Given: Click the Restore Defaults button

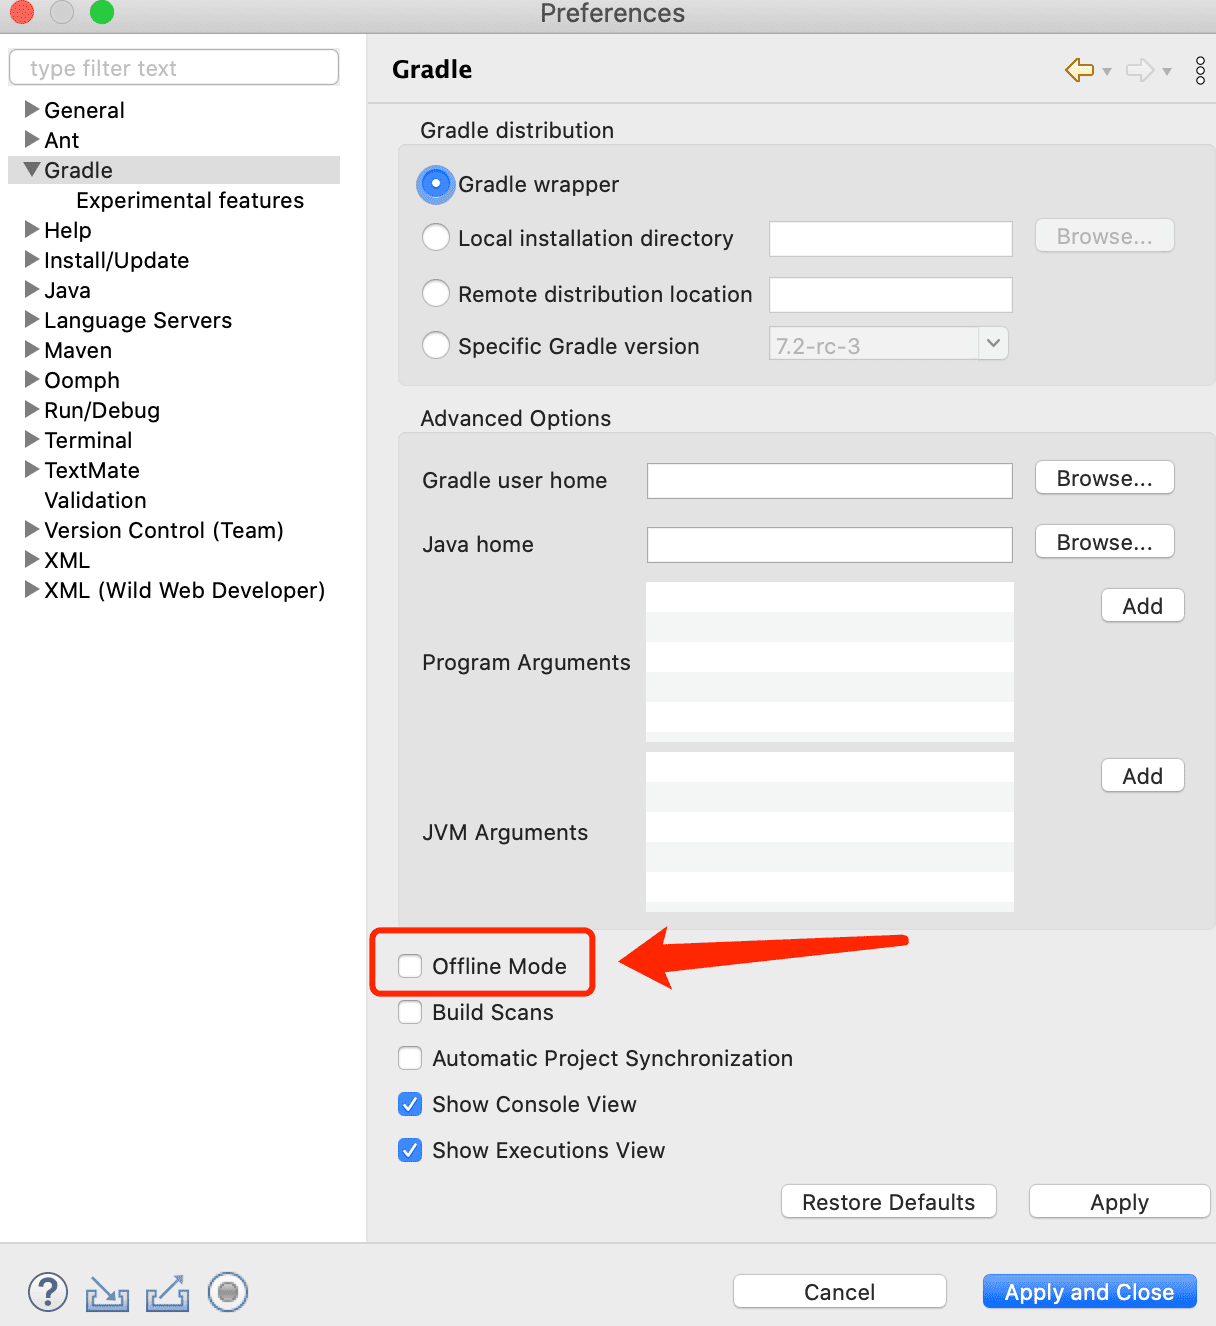Looking at the screenshot, I should click(888, 1202).
